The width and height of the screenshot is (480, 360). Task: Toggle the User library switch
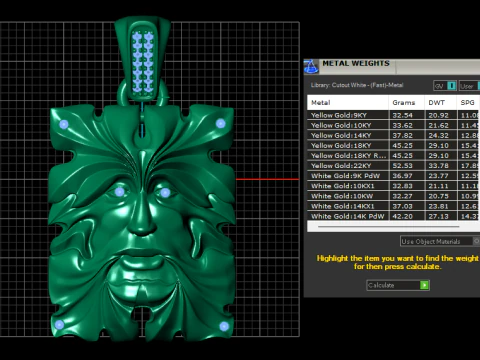tap(479, 86)
